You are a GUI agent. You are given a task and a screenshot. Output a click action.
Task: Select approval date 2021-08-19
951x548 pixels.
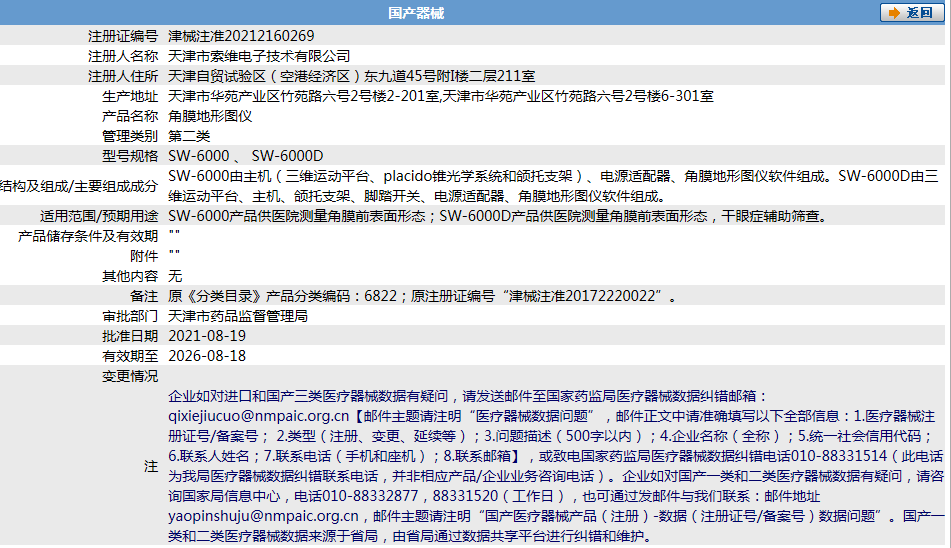coord(207,336)
